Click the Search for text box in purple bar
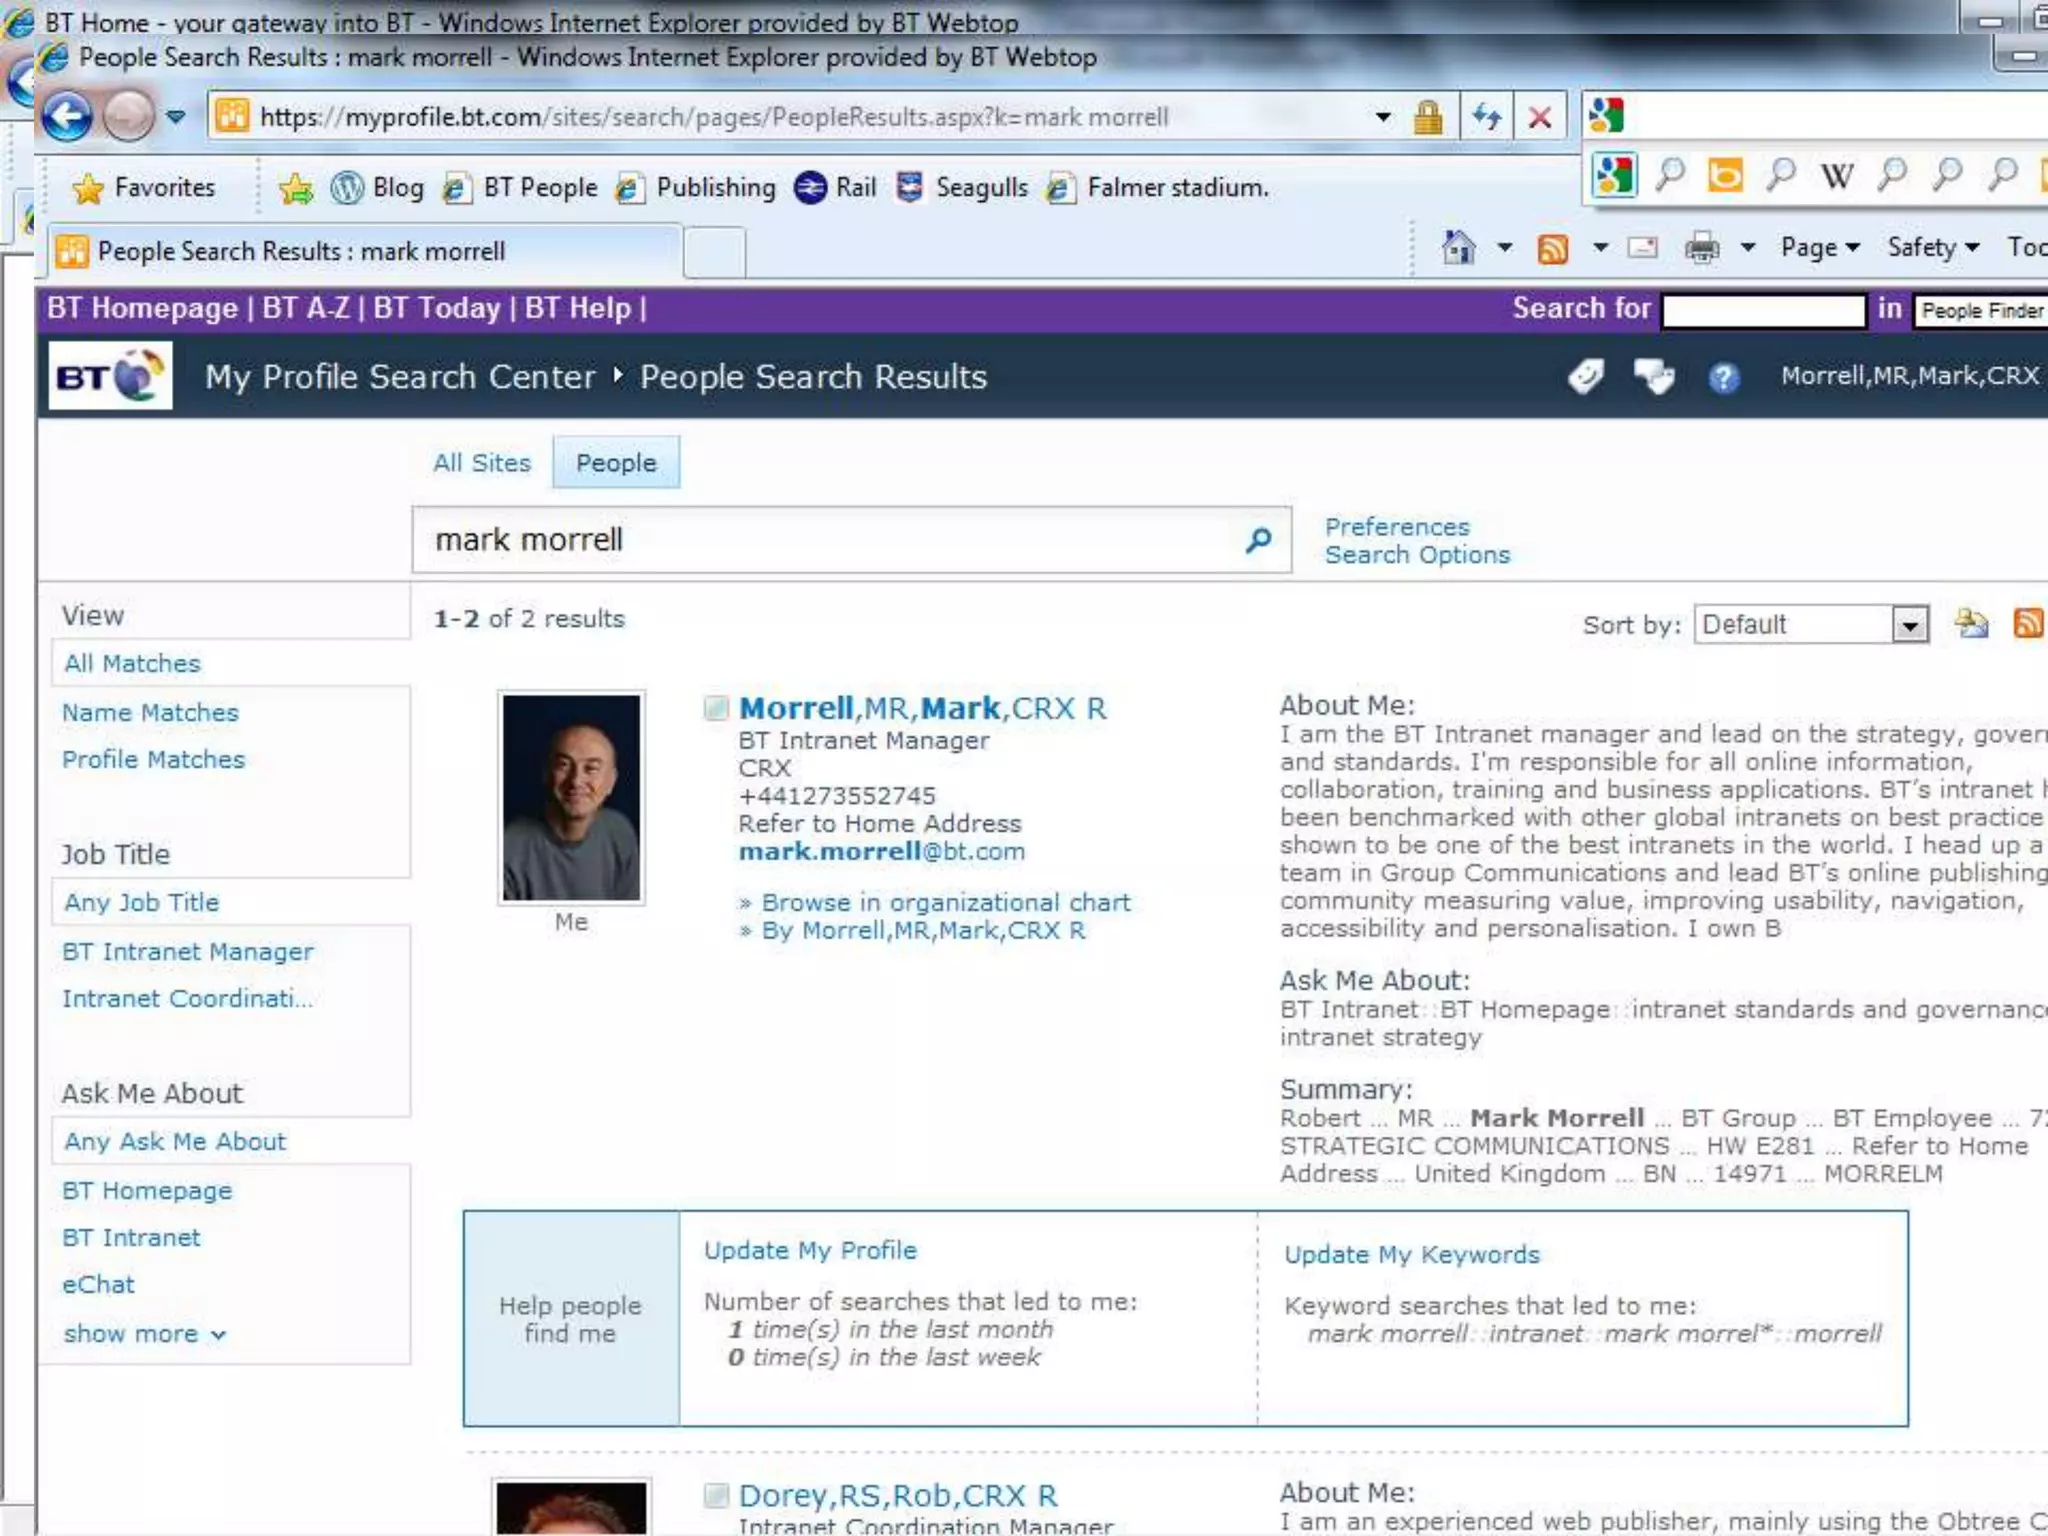 click(x=1764, y=310)
